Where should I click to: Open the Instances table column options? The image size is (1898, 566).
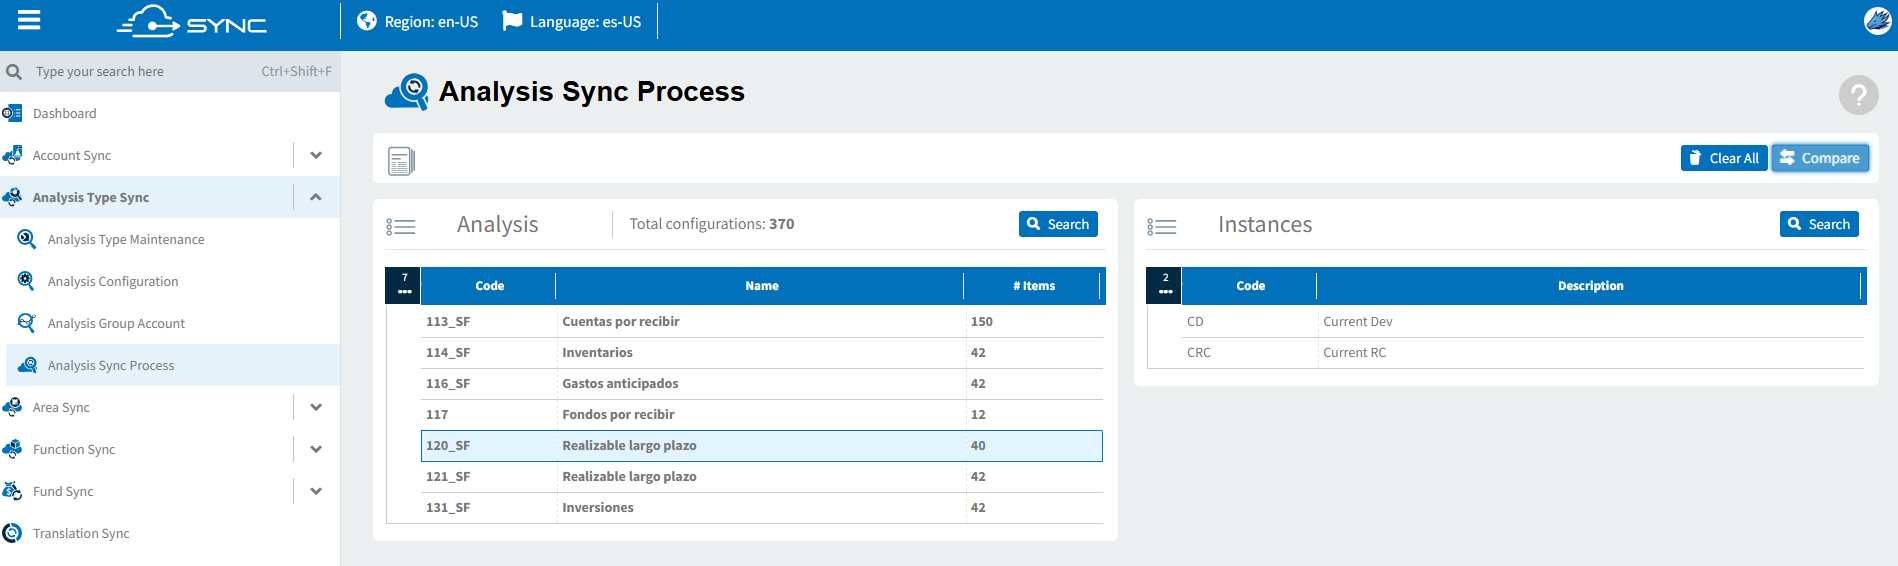[x=1165, y=285]
